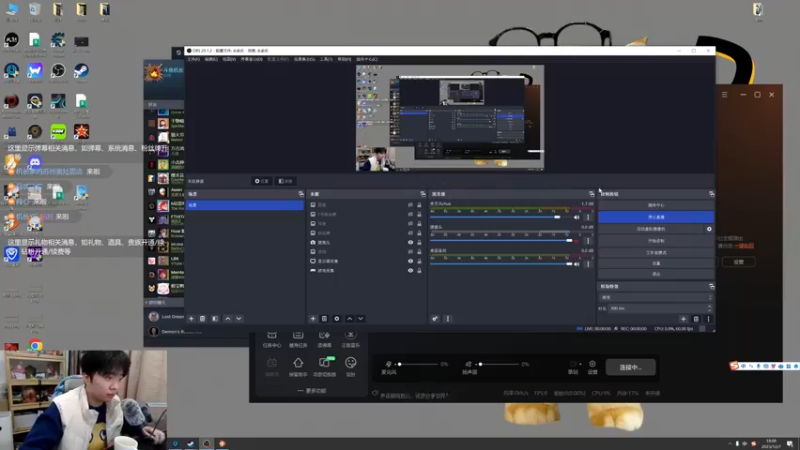Add a scene transition with plus icon

click(x=683, y=319)
